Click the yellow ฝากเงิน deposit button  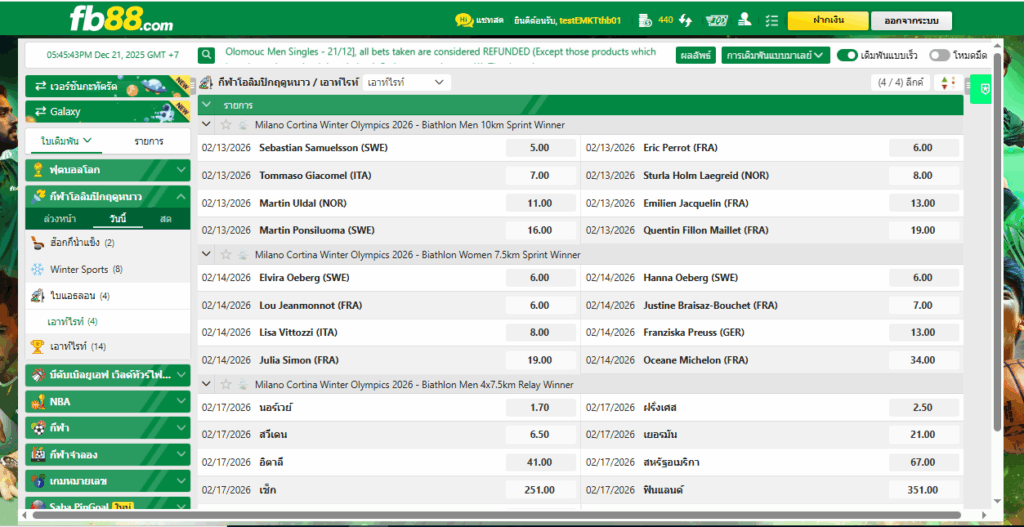(828, 20)
